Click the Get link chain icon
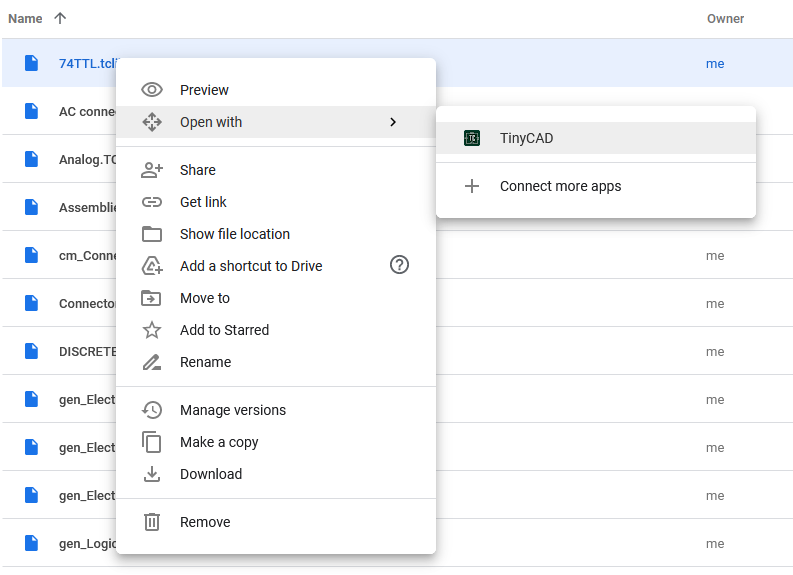This screenshot has height=575, width=793. click(x=152, y=202)
